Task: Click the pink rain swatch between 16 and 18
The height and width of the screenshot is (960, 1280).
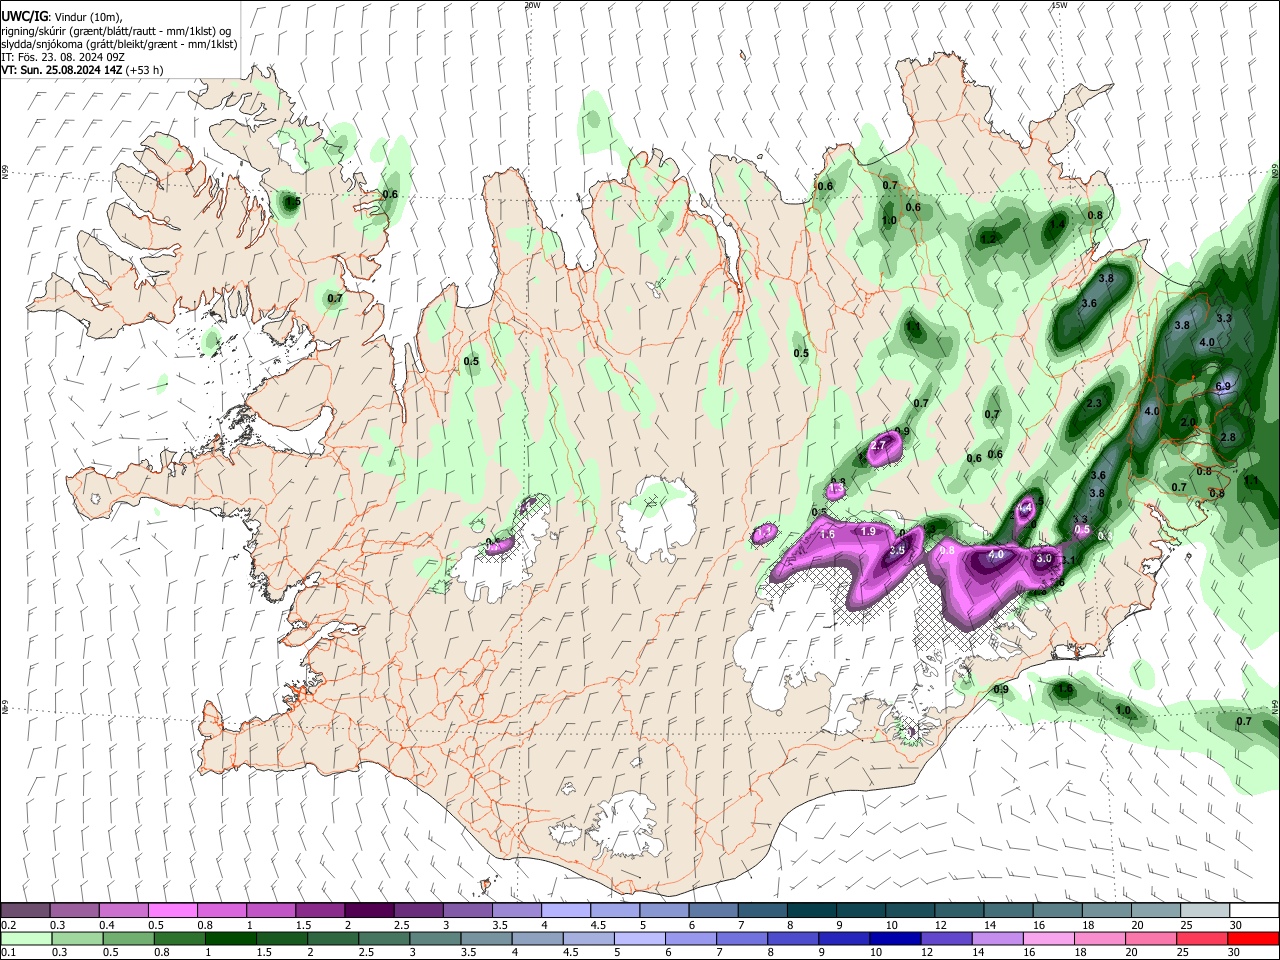Action: [x=1047, y=939]
